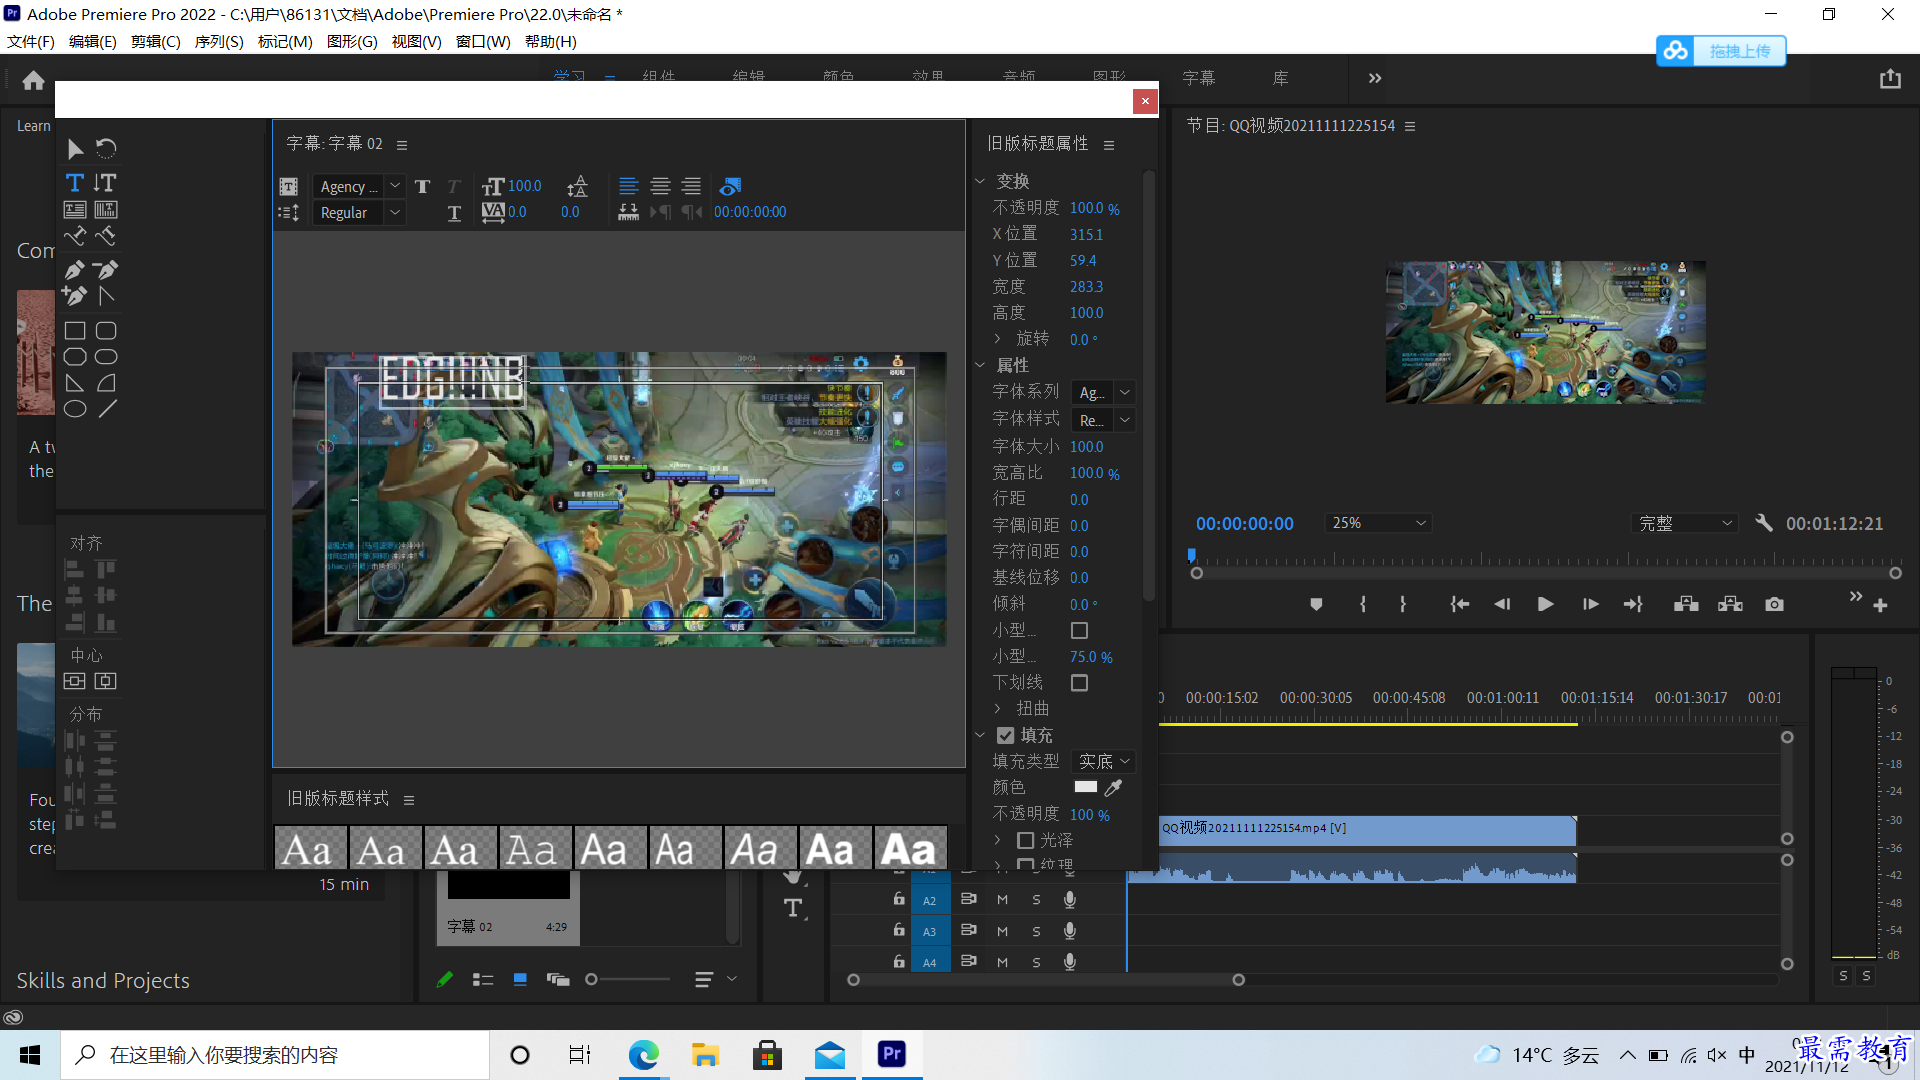Select the Ellipse tool
Screen dimensions: 1920x1080
pos(75,409)
